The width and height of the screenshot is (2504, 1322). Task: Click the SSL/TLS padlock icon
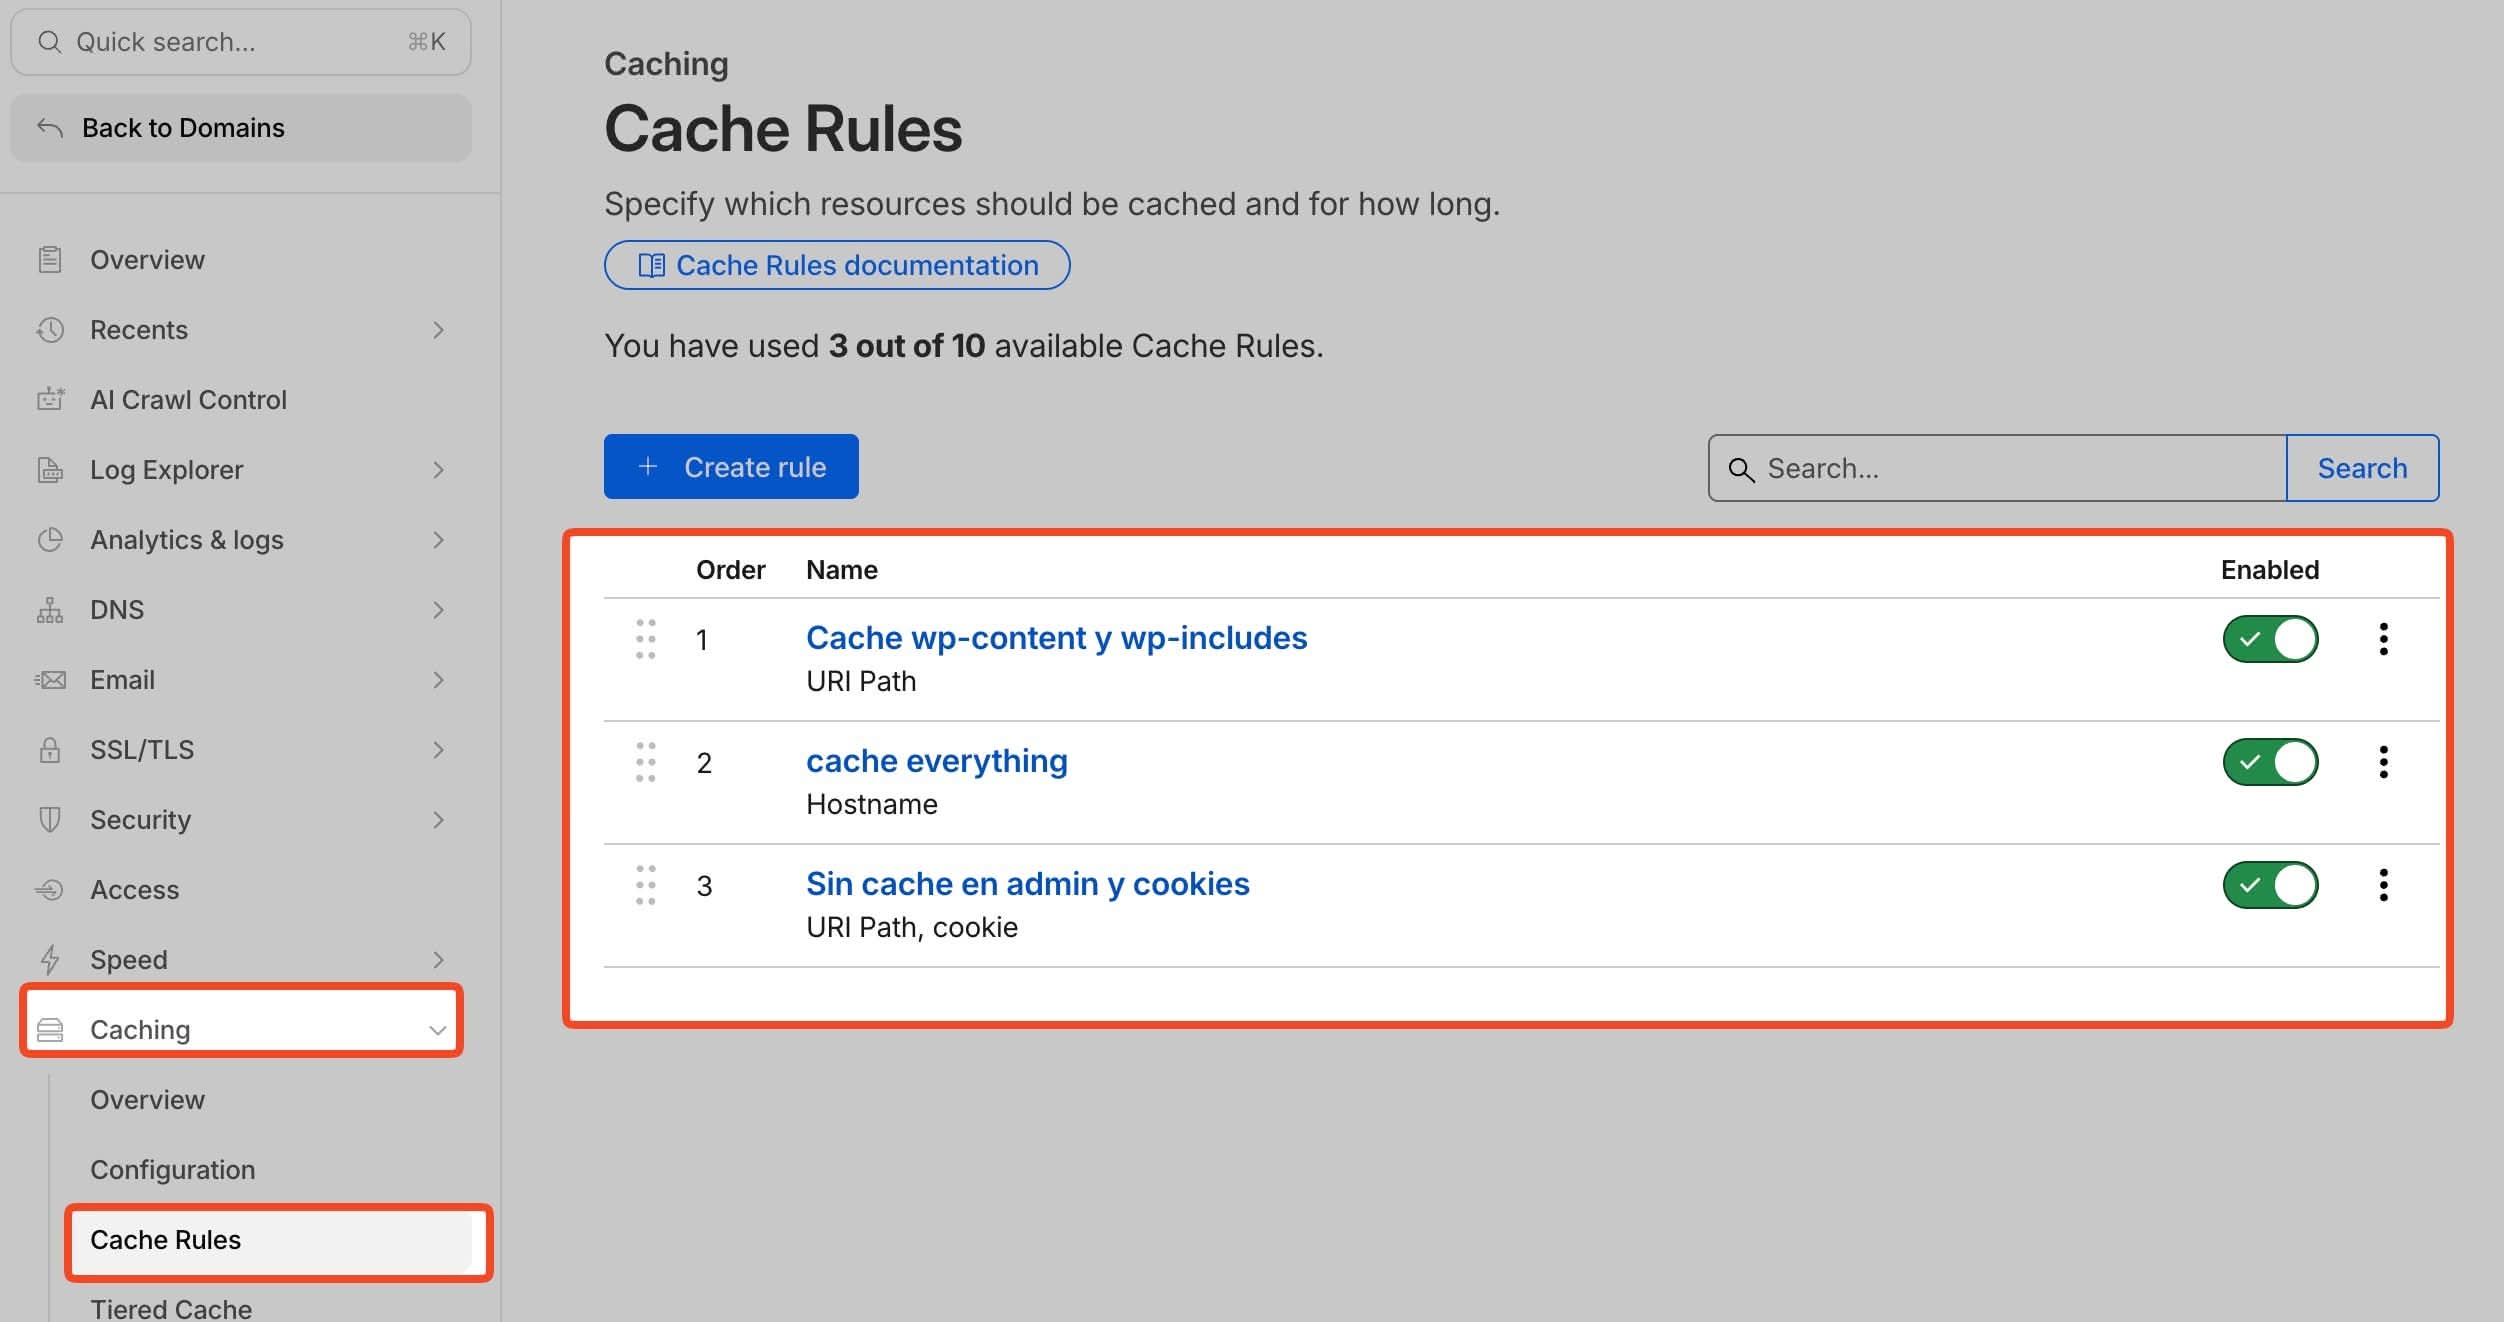pyautogui.click(x=50, y=750)
